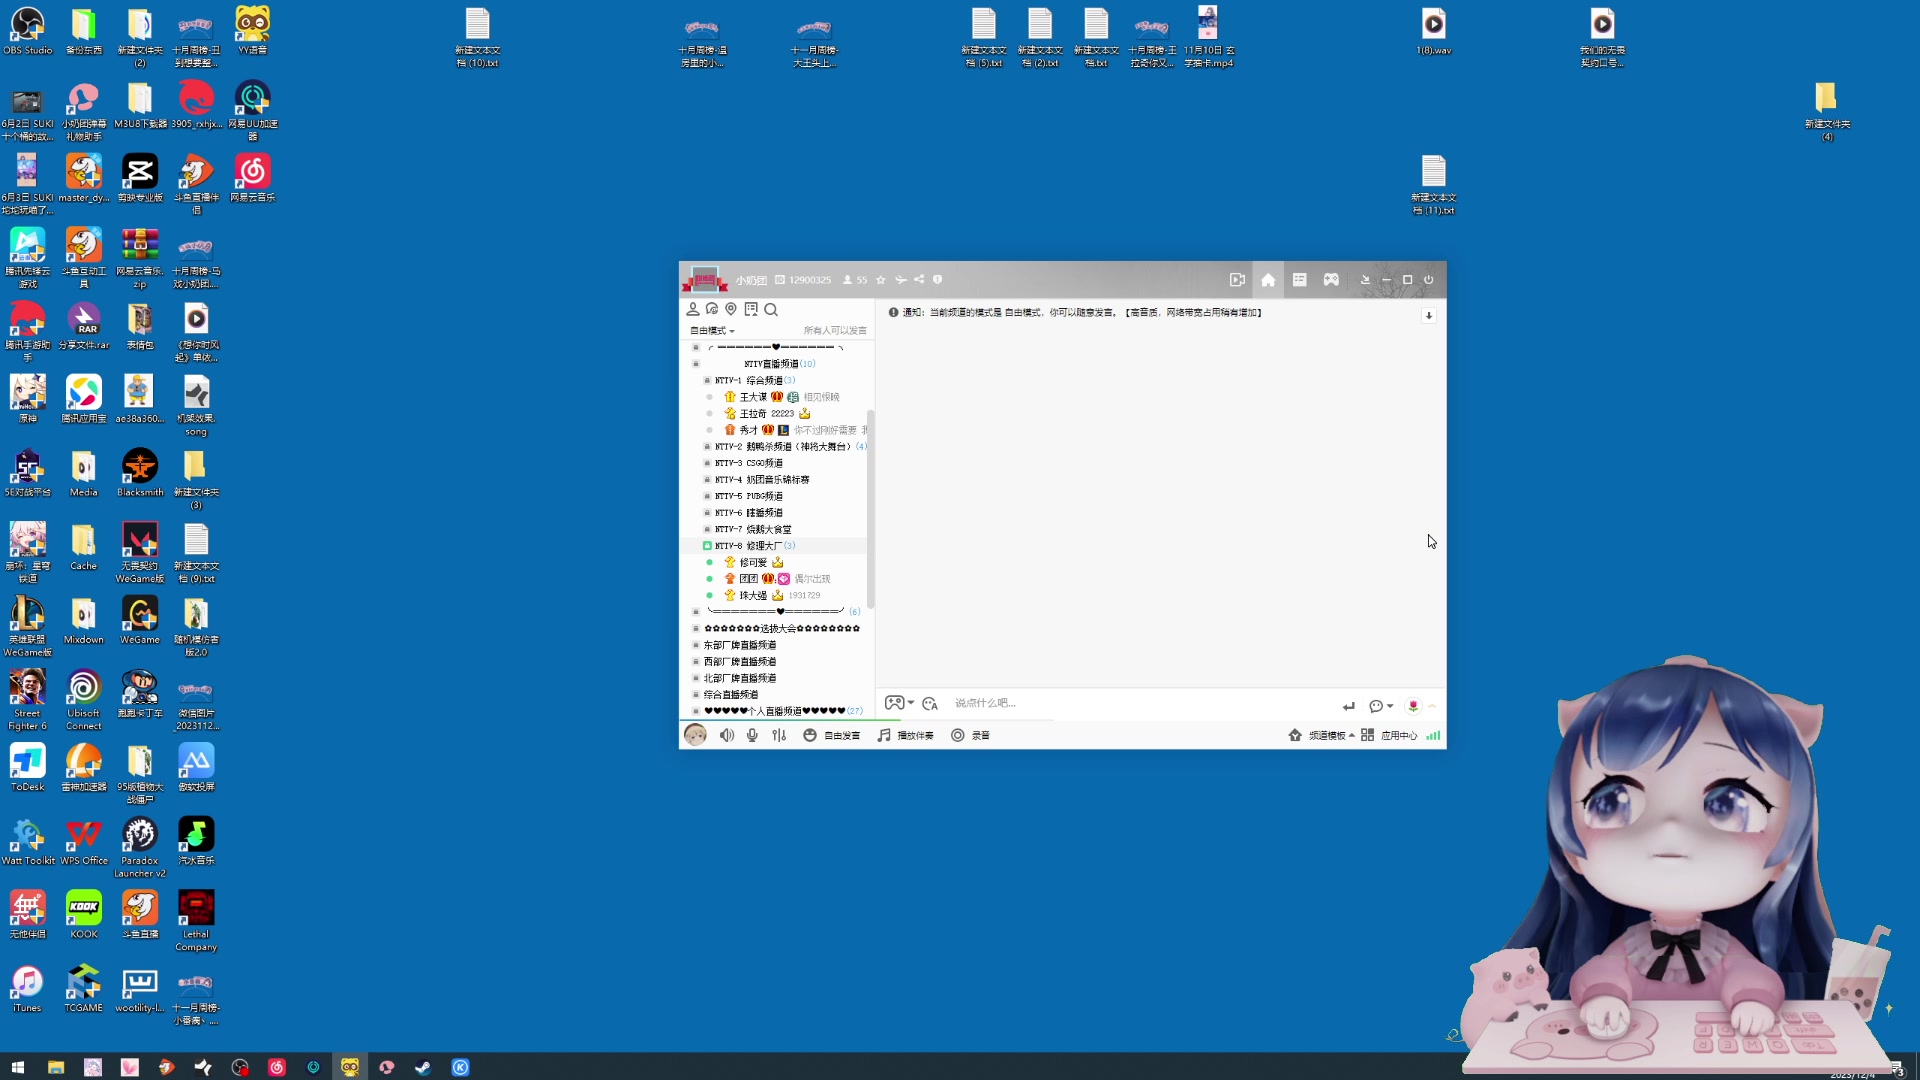This screenshot has width=1920, height=1080.
Task: Toggle 播放伴奏 accompaniment playback
Action: [x=905, y=735]
